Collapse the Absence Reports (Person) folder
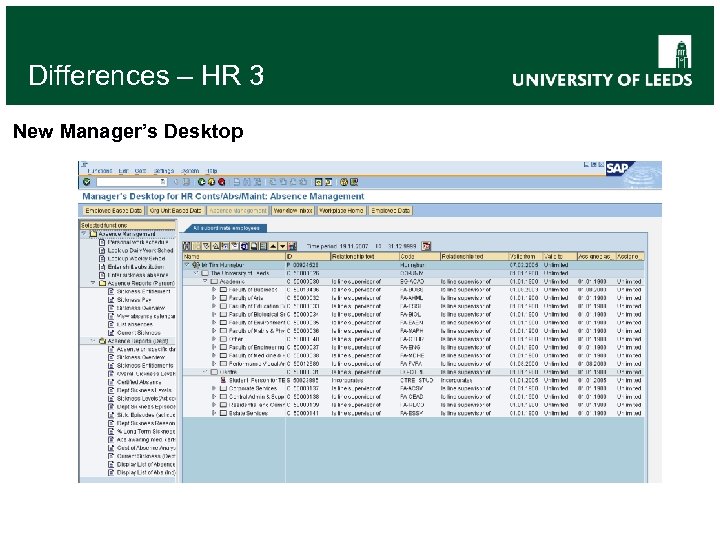The height and width of the screenshot is (540, 720). coord(93,283)
